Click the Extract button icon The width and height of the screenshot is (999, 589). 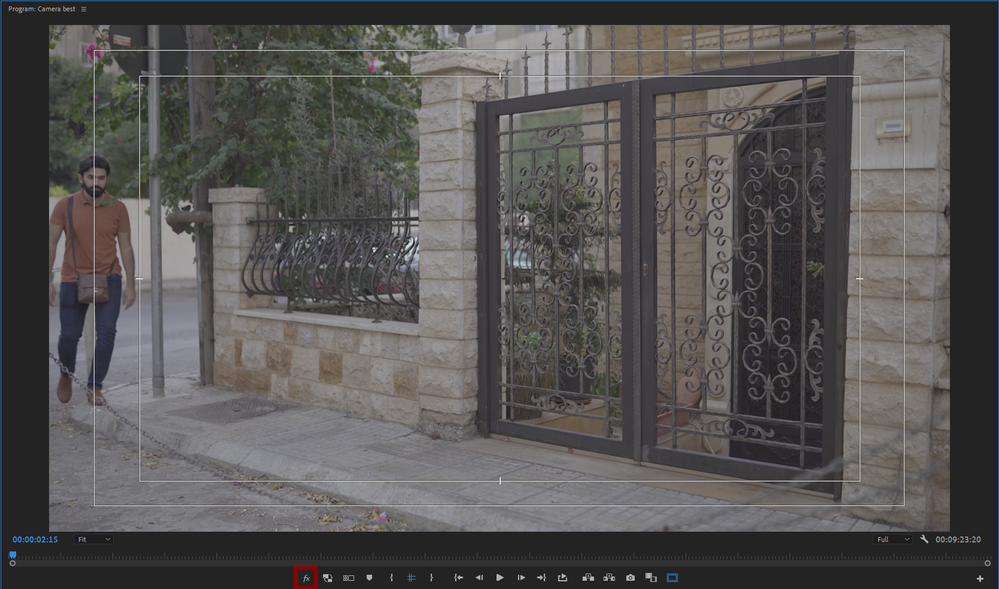(x=609, y=578)
